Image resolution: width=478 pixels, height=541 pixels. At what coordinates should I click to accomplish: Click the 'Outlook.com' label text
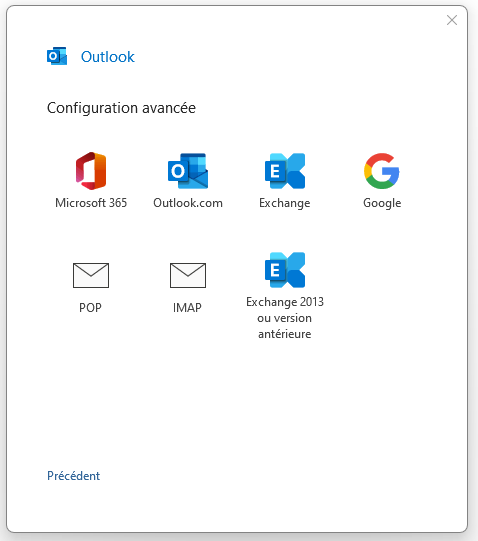pos(188,203)
